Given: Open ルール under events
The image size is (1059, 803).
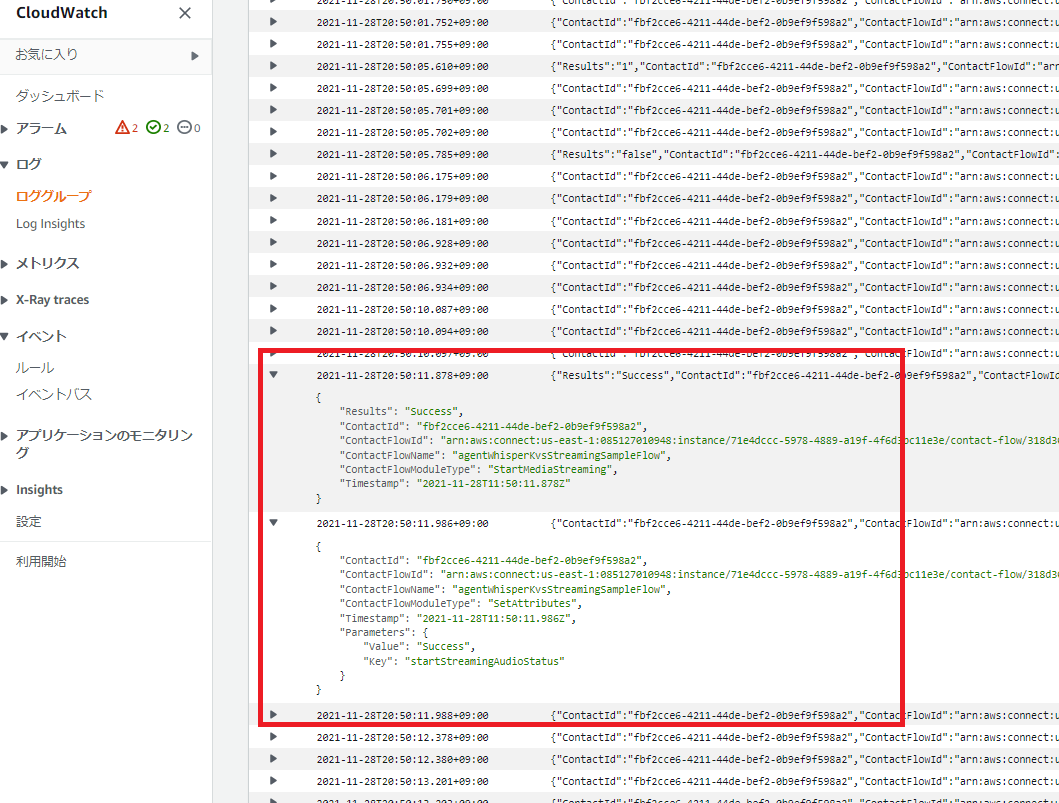Looking at the screenshot, I should [34, 368].
